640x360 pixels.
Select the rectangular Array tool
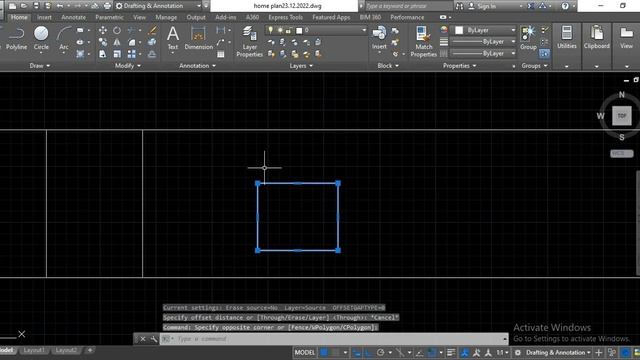pos(131,54)
